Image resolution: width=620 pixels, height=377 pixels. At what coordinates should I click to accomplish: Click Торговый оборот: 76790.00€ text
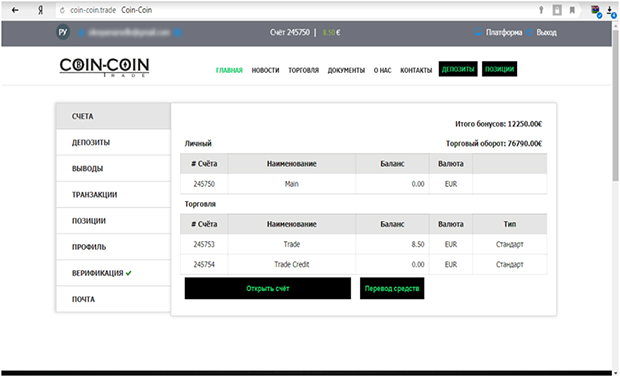coord(494,143)
